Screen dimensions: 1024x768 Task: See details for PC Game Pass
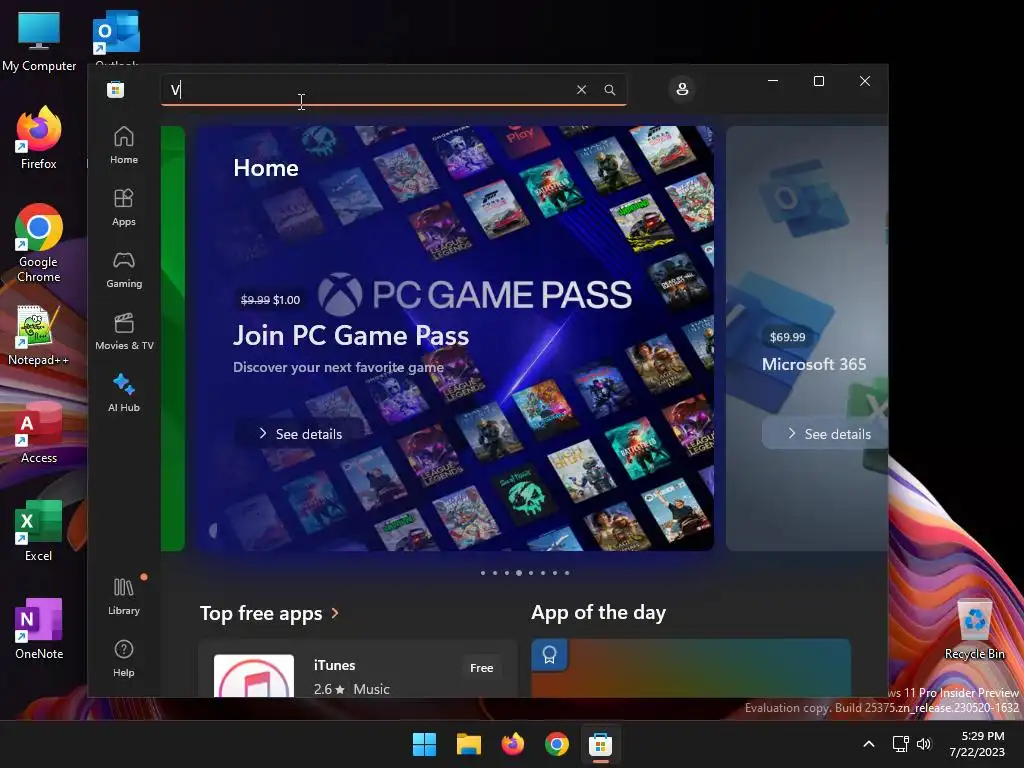(x=301, y=434)
